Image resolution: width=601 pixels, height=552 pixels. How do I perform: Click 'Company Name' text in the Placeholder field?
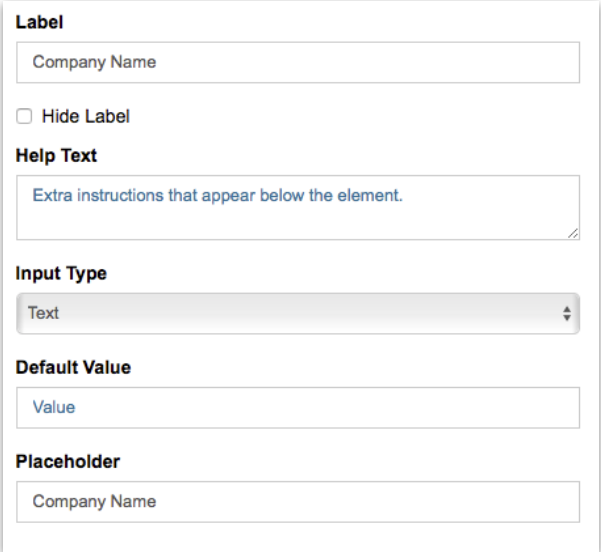pos(94,501)
